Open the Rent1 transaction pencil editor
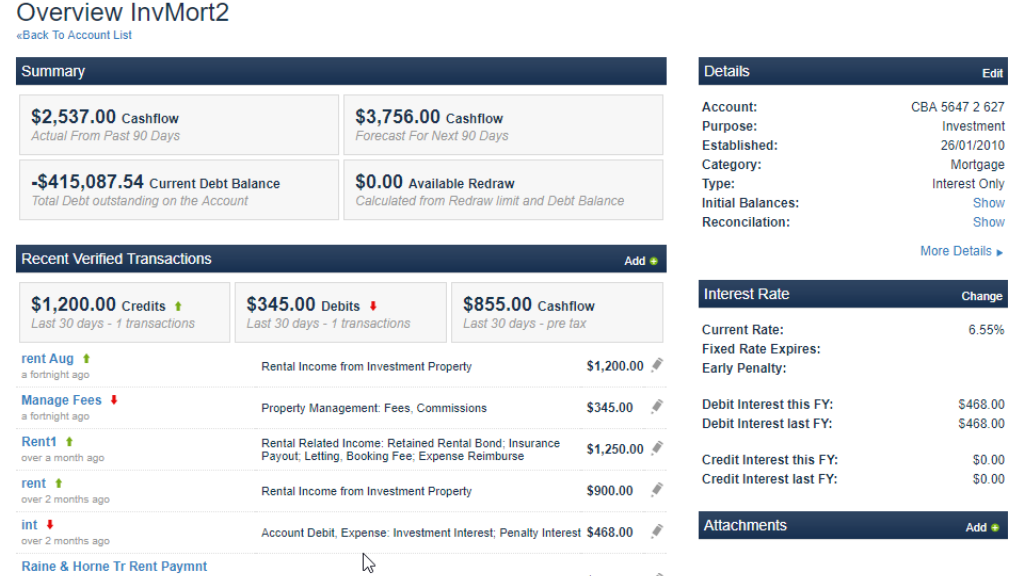The width and height of the screenshot is (1024, 576). pos(657,448)
